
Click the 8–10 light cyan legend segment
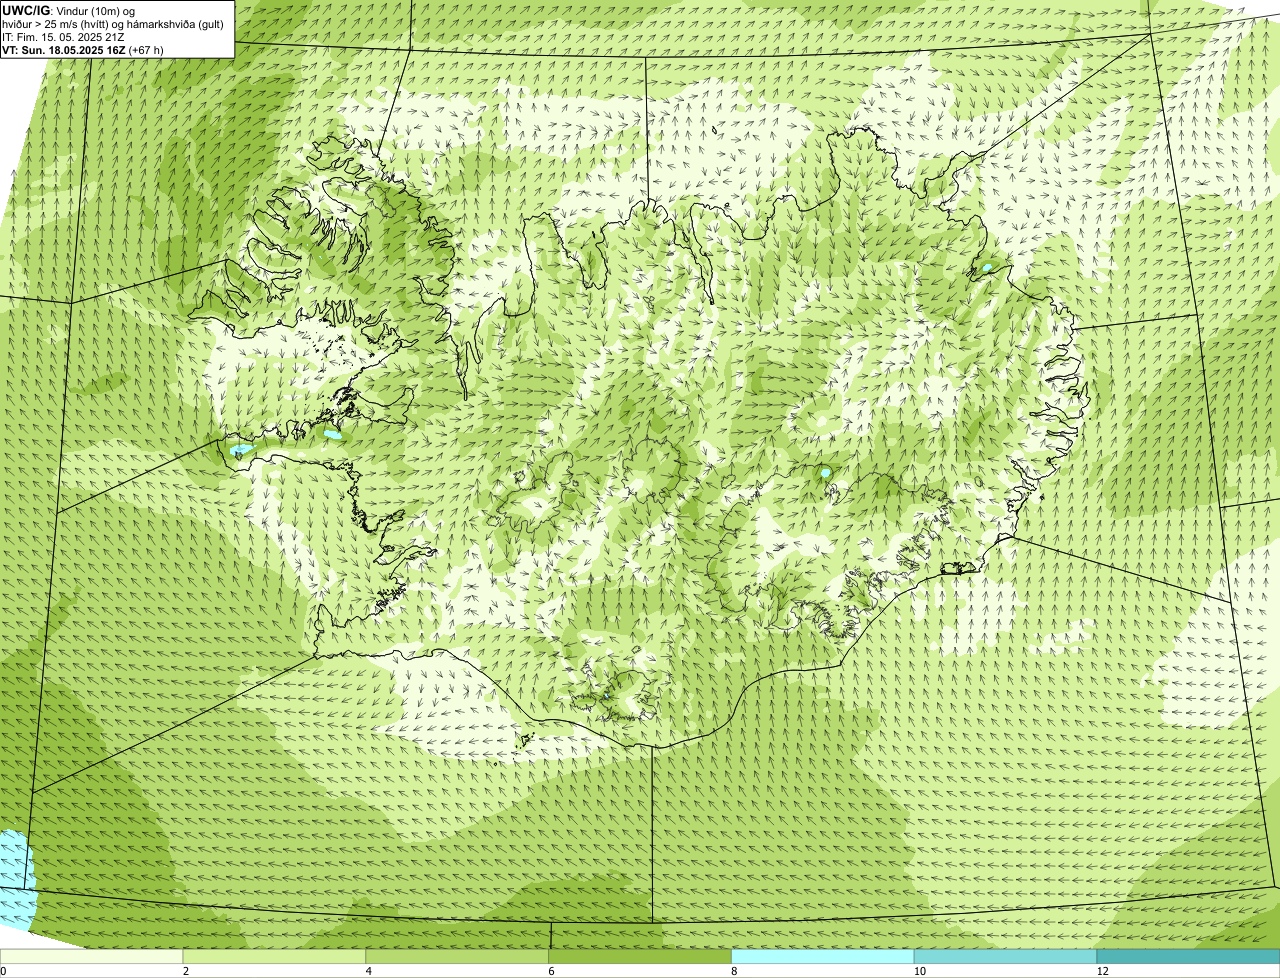pyautogui.click(x=823, y=956)
